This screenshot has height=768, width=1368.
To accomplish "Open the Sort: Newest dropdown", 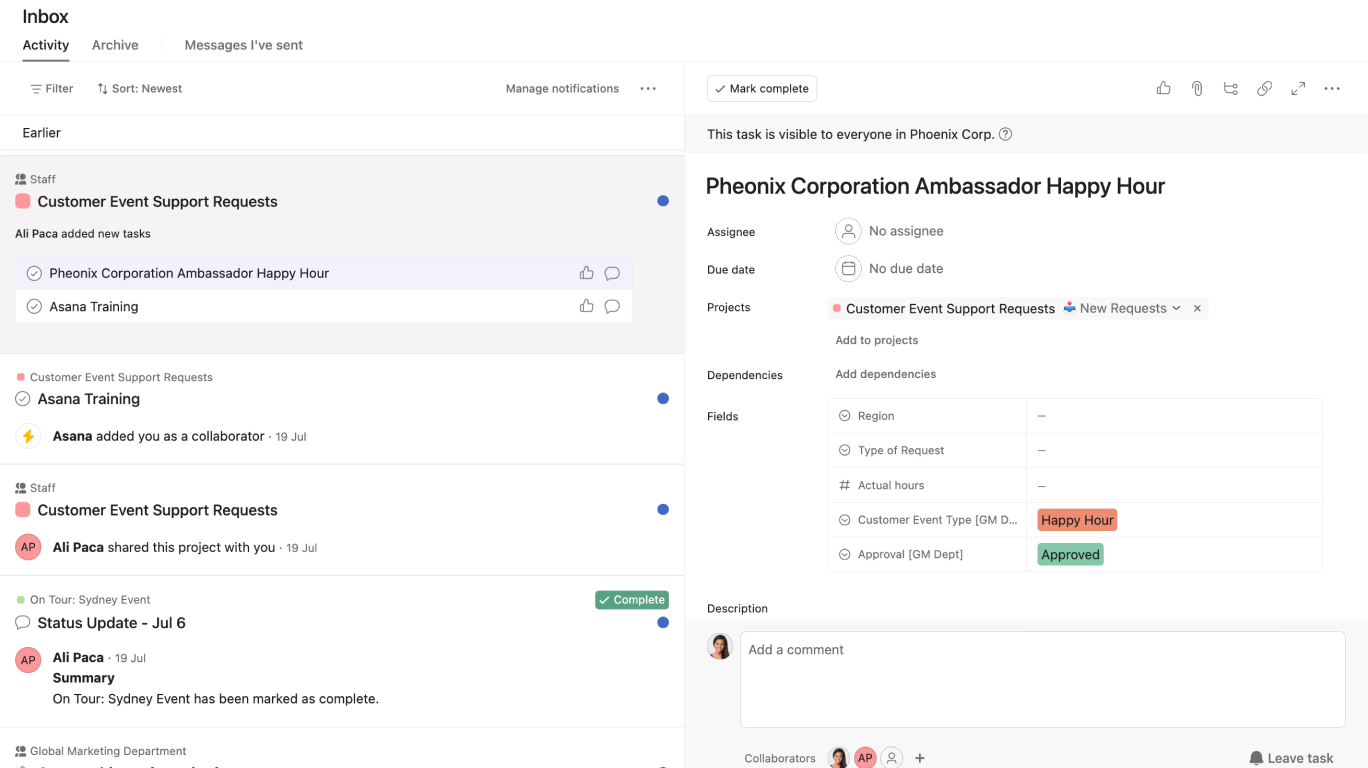I will [139, 88].
